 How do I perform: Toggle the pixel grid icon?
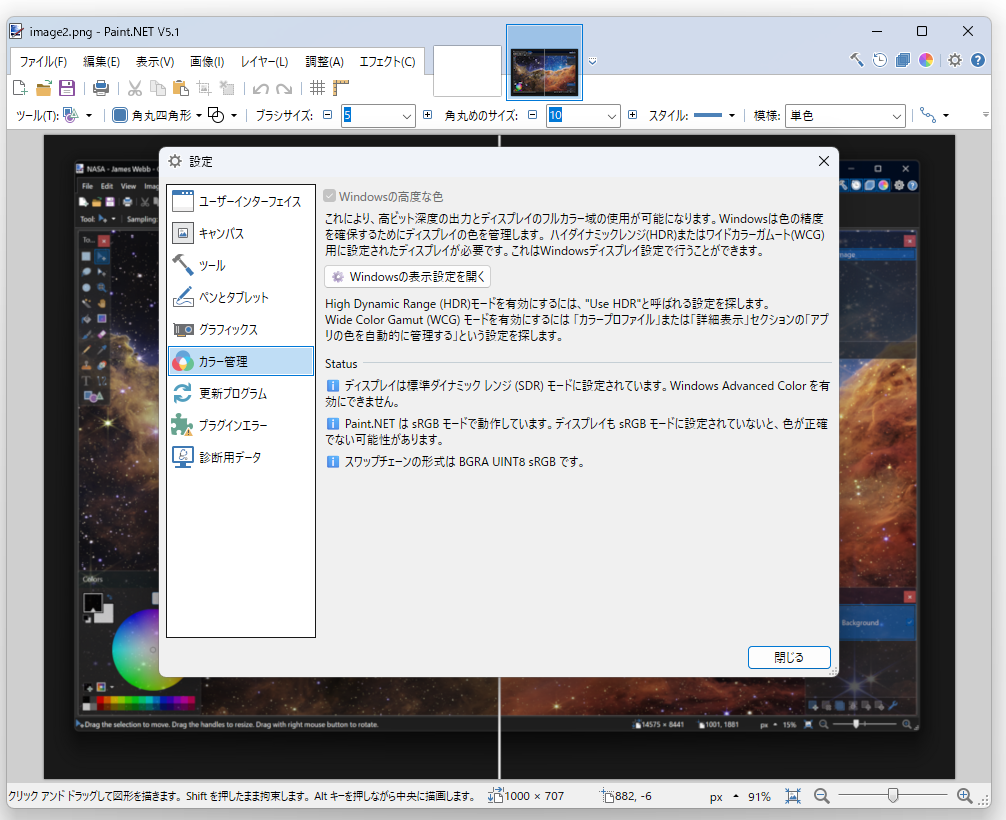pyautogui.click(x=318, y=88)
